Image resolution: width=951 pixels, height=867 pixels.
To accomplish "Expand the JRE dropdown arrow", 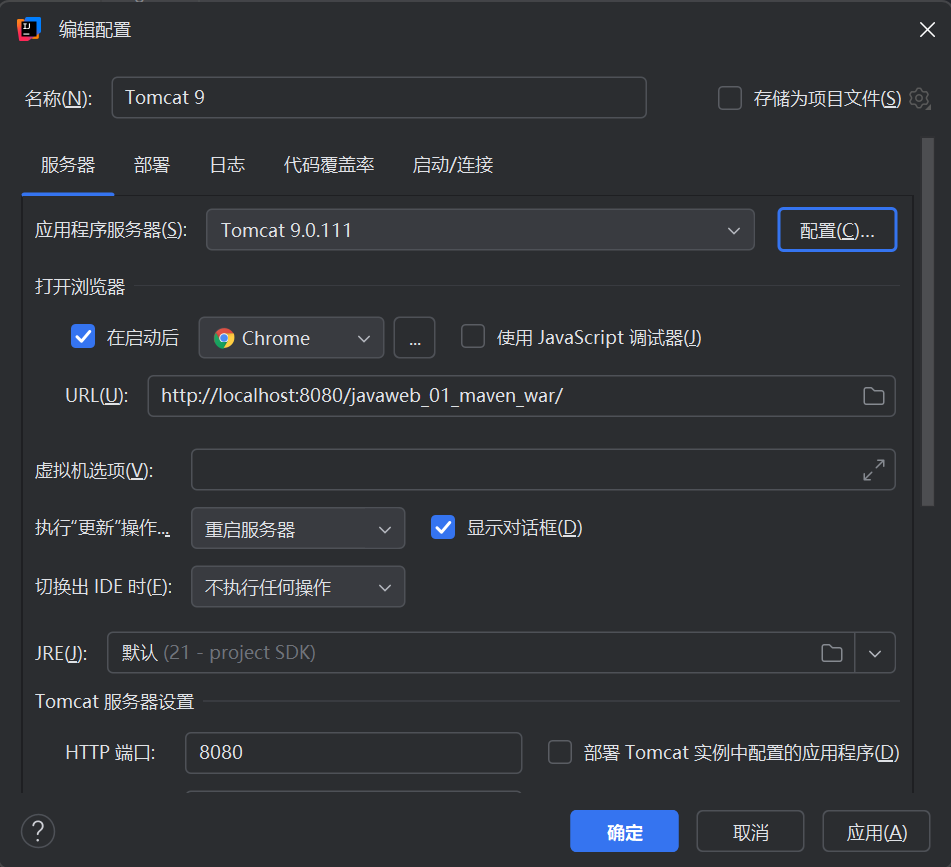I will pyautogui.click(x=875, y=653).
